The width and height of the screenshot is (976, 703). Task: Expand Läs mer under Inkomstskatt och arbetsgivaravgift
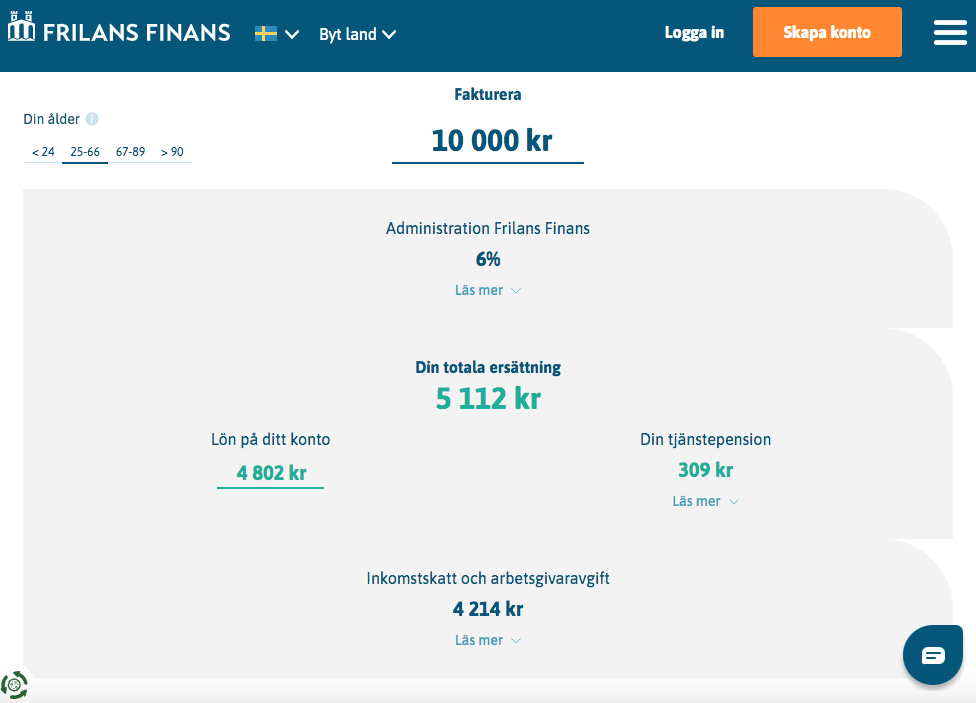[x=488, y=640]
